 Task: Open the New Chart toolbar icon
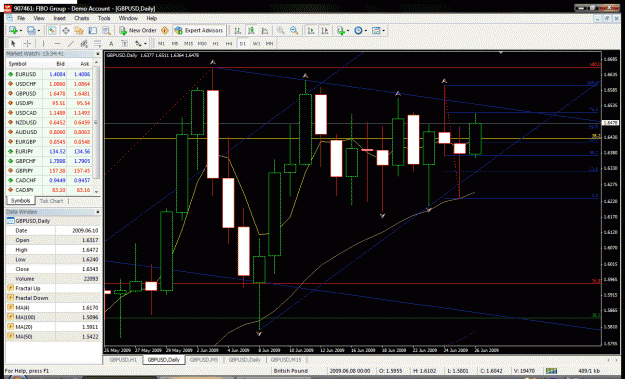12,30
